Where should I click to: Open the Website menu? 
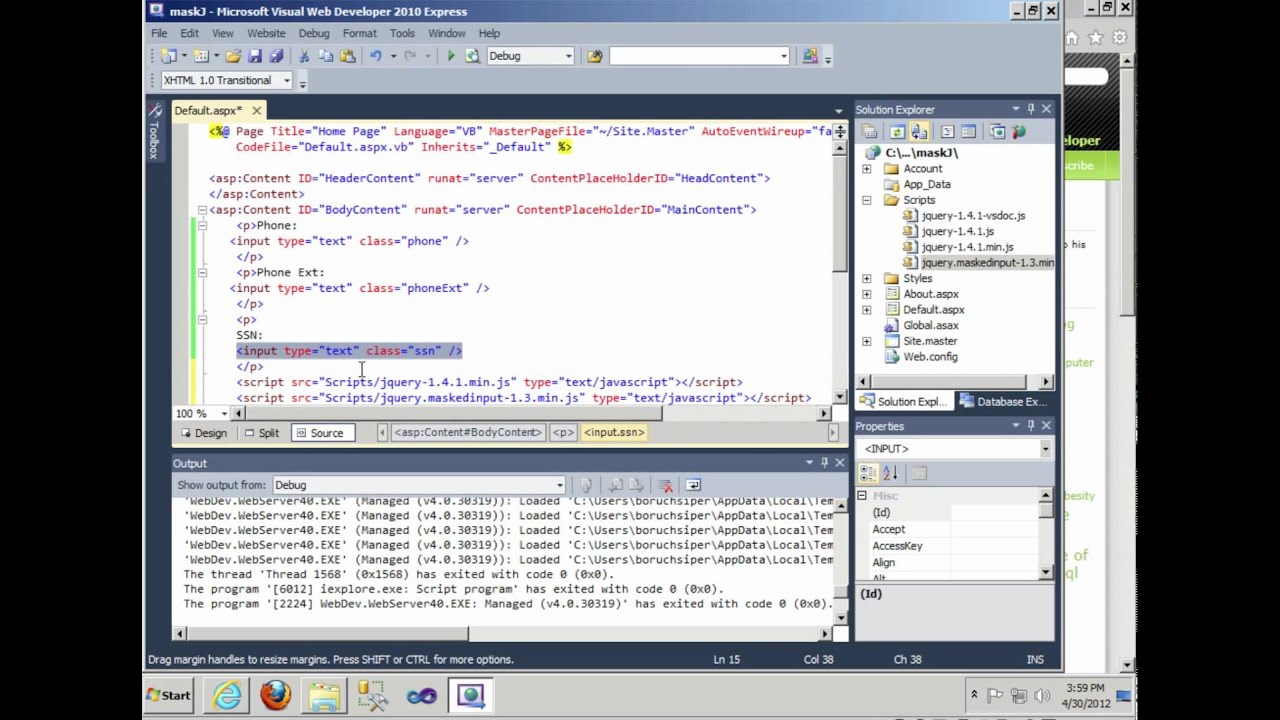(266, 33)
